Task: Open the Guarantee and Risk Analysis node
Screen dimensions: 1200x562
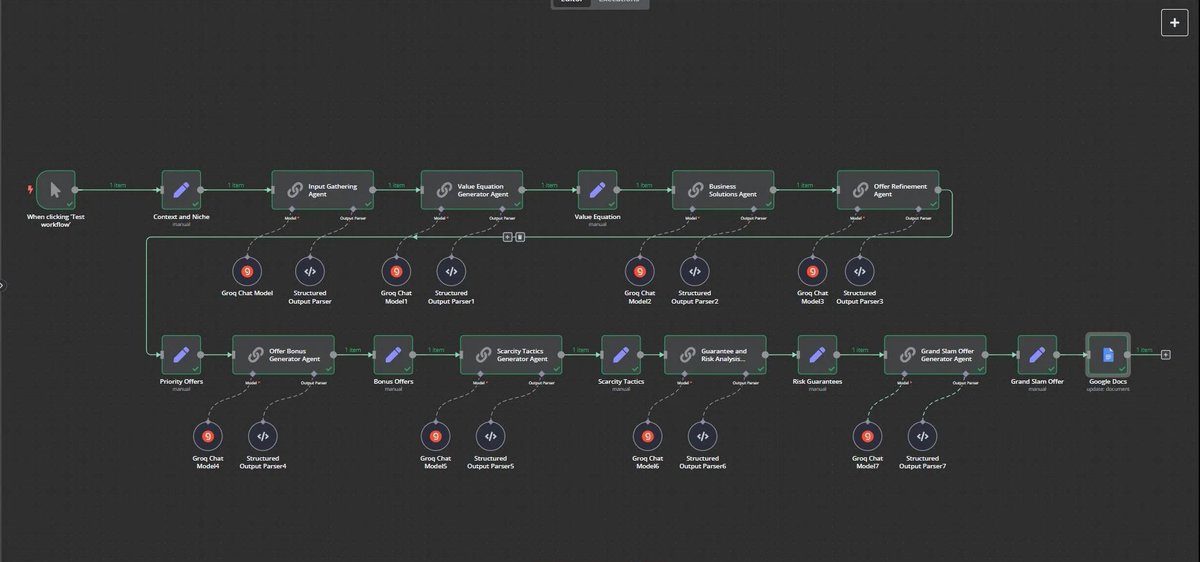Action: pos(716,354)
